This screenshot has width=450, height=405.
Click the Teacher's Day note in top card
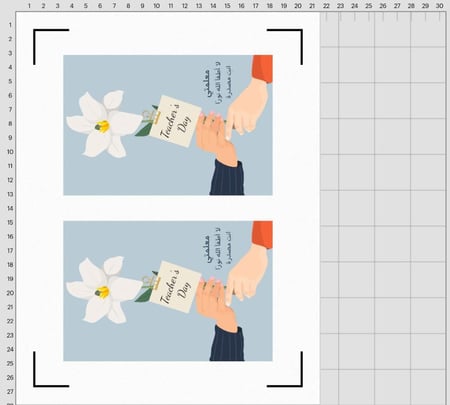tap(176, 121)
